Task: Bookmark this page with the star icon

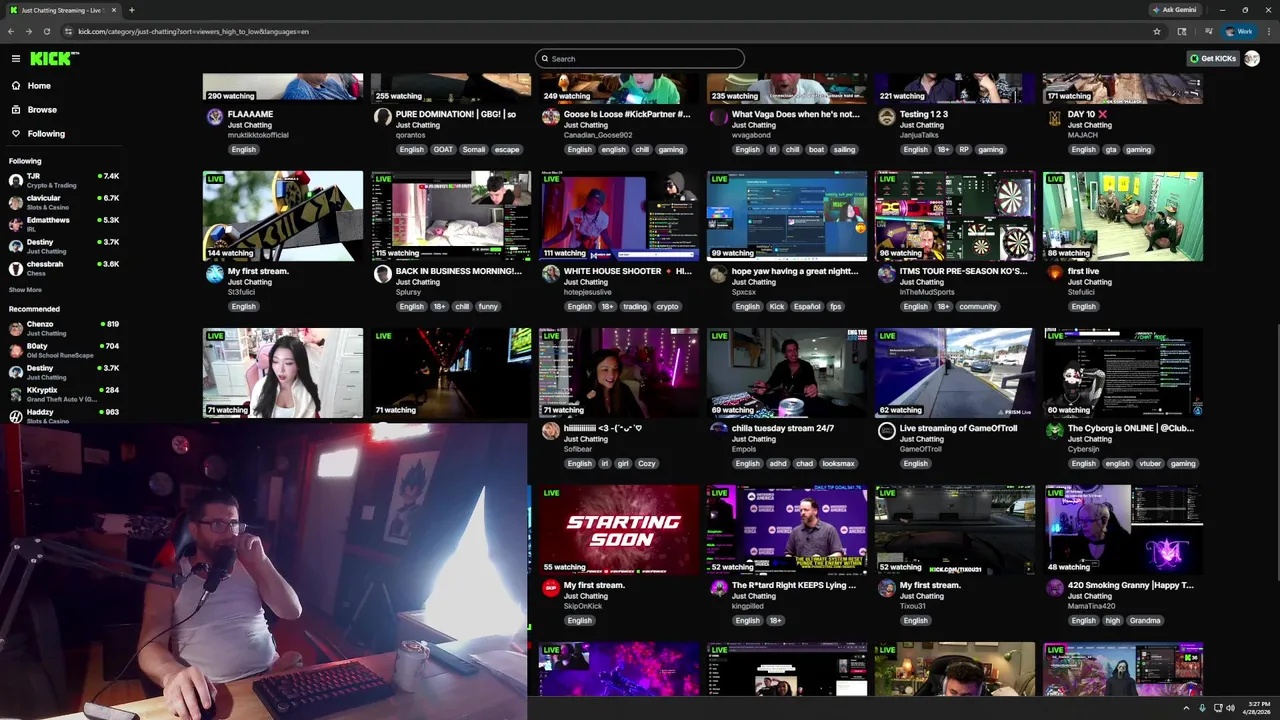Action: [1157, 31]
